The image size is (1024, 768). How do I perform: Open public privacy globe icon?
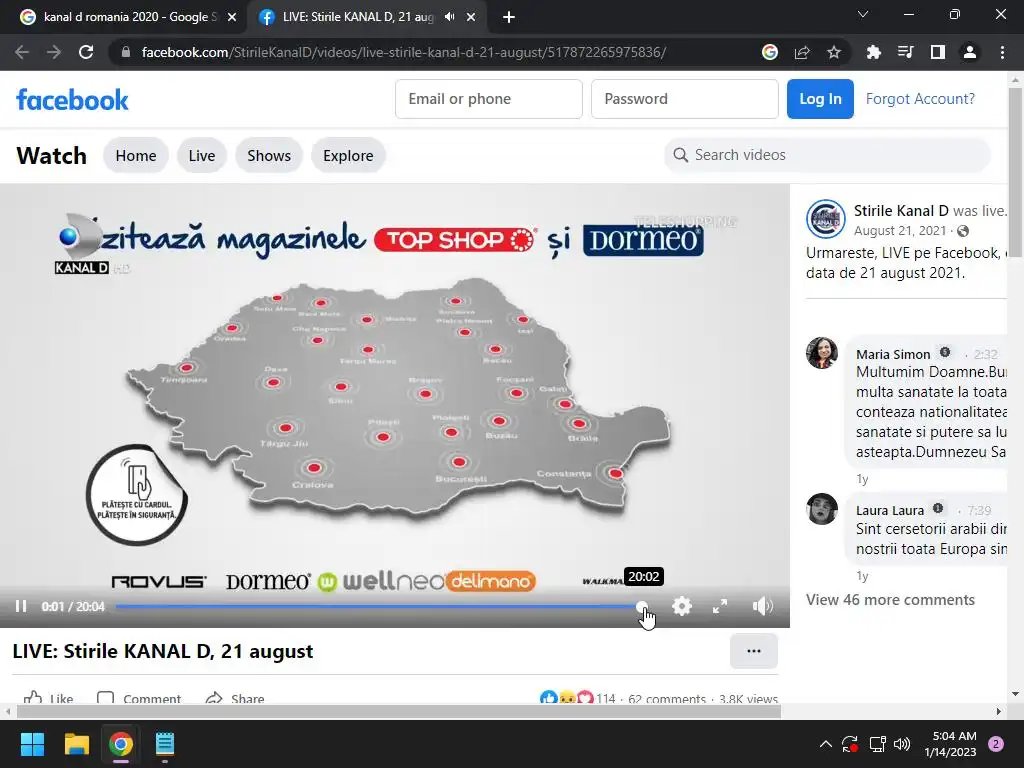963,231
